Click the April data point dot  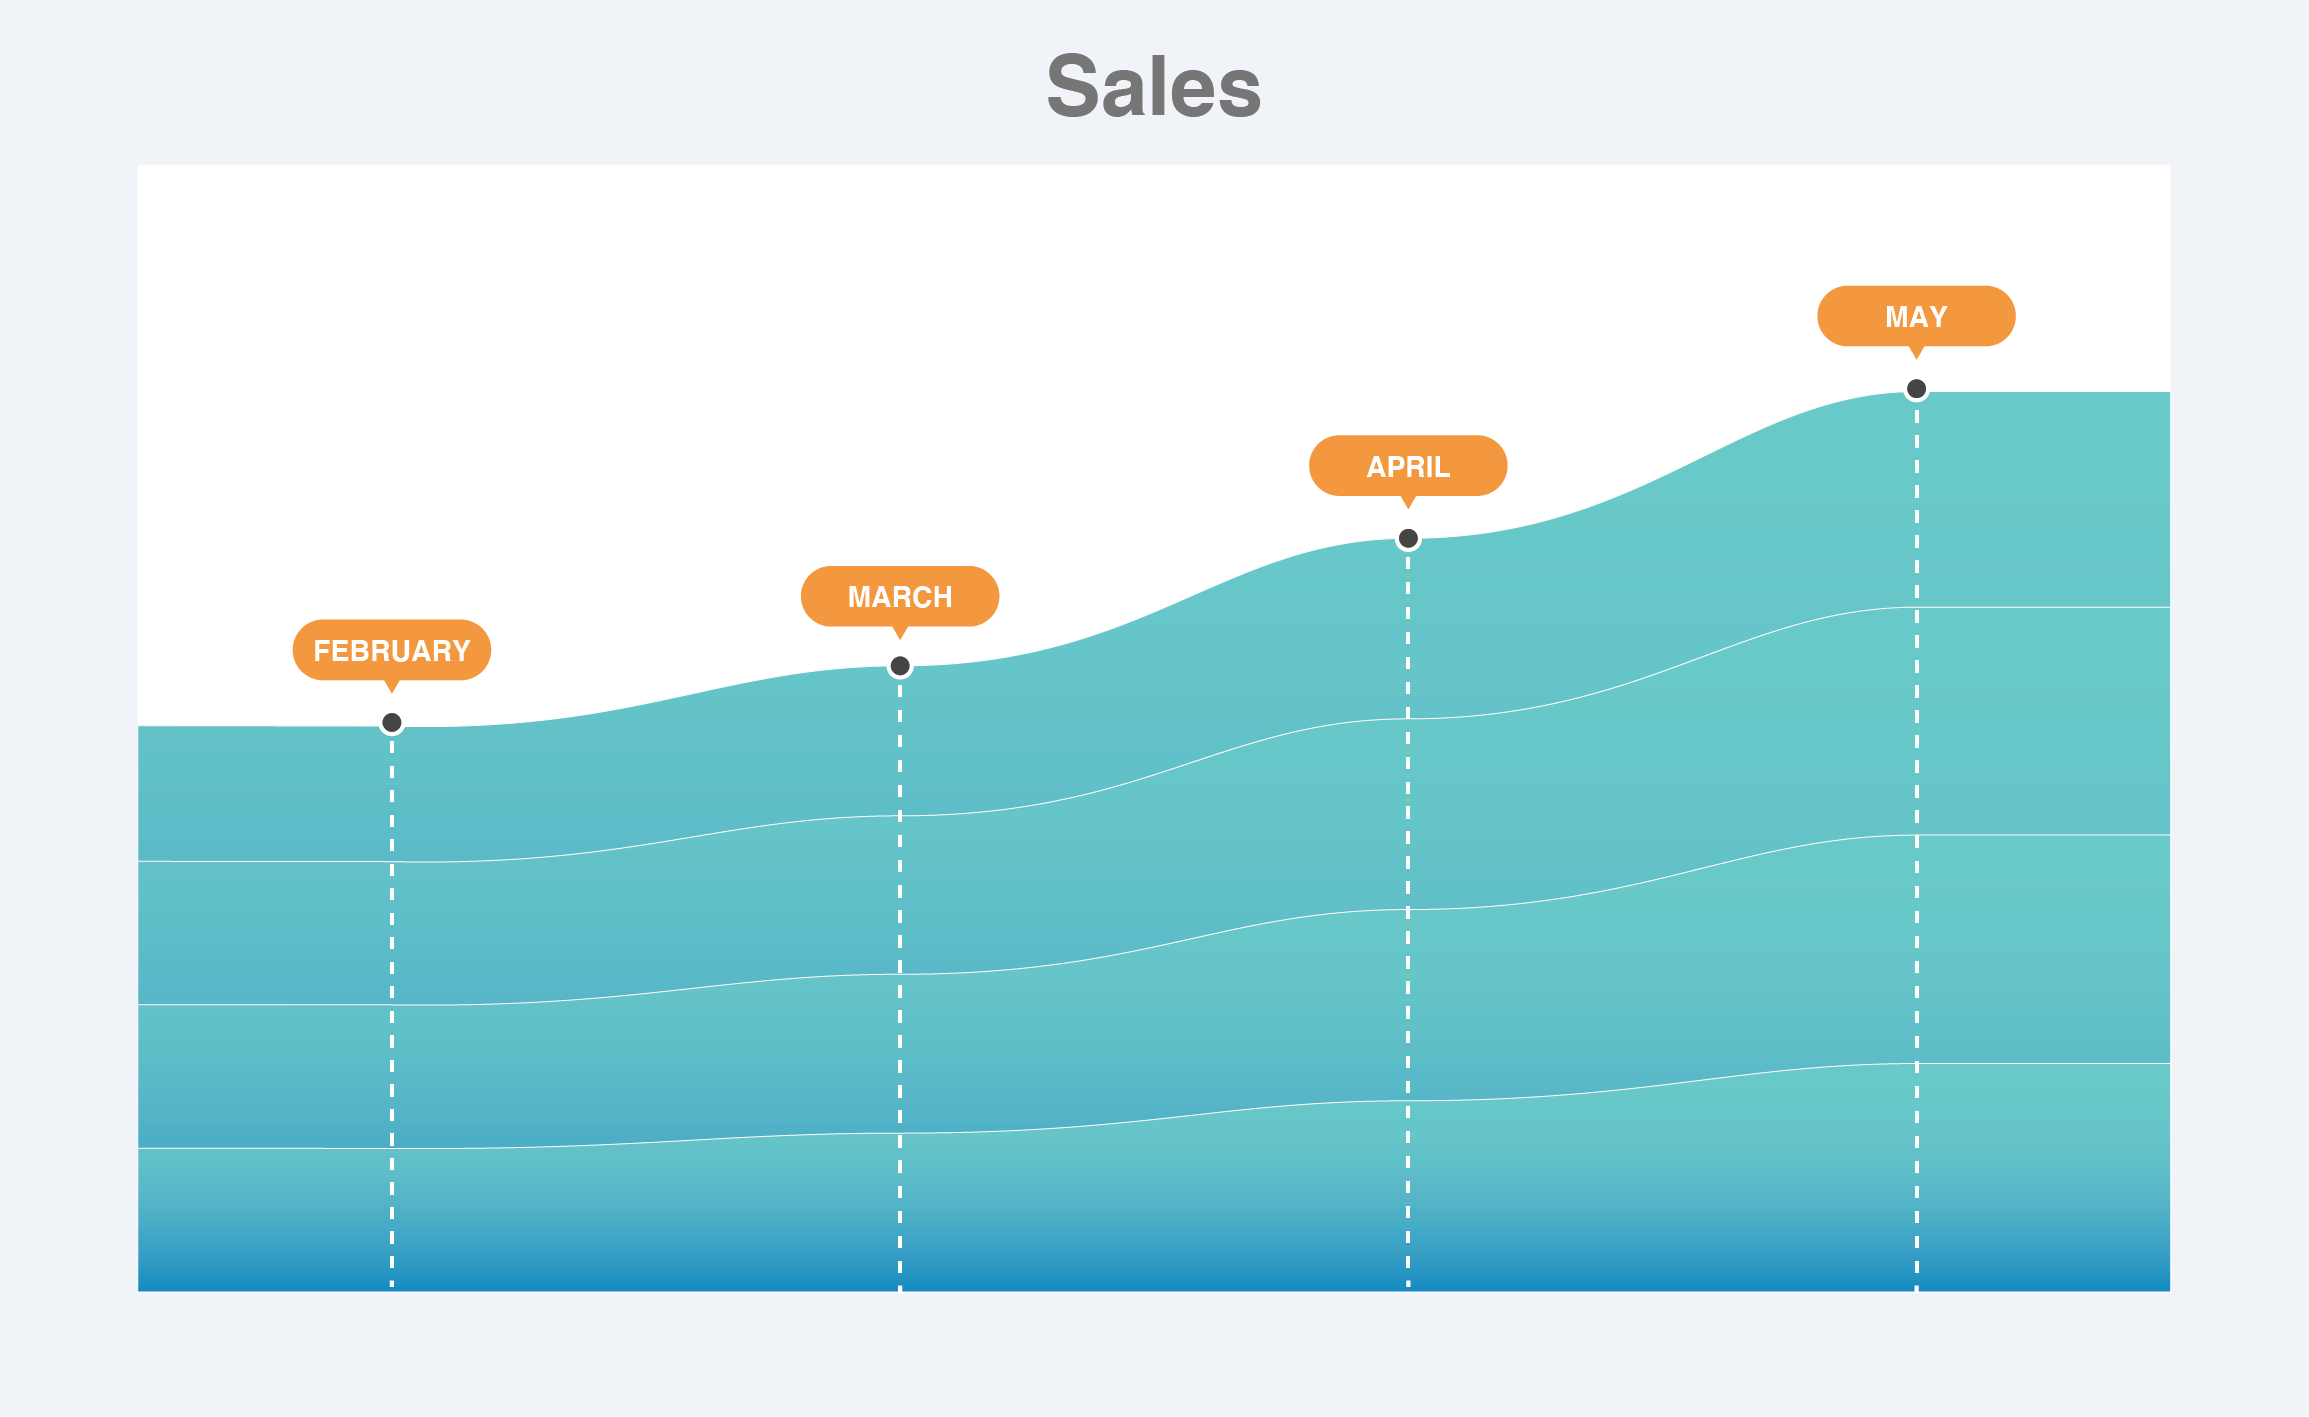point(1408,539)
